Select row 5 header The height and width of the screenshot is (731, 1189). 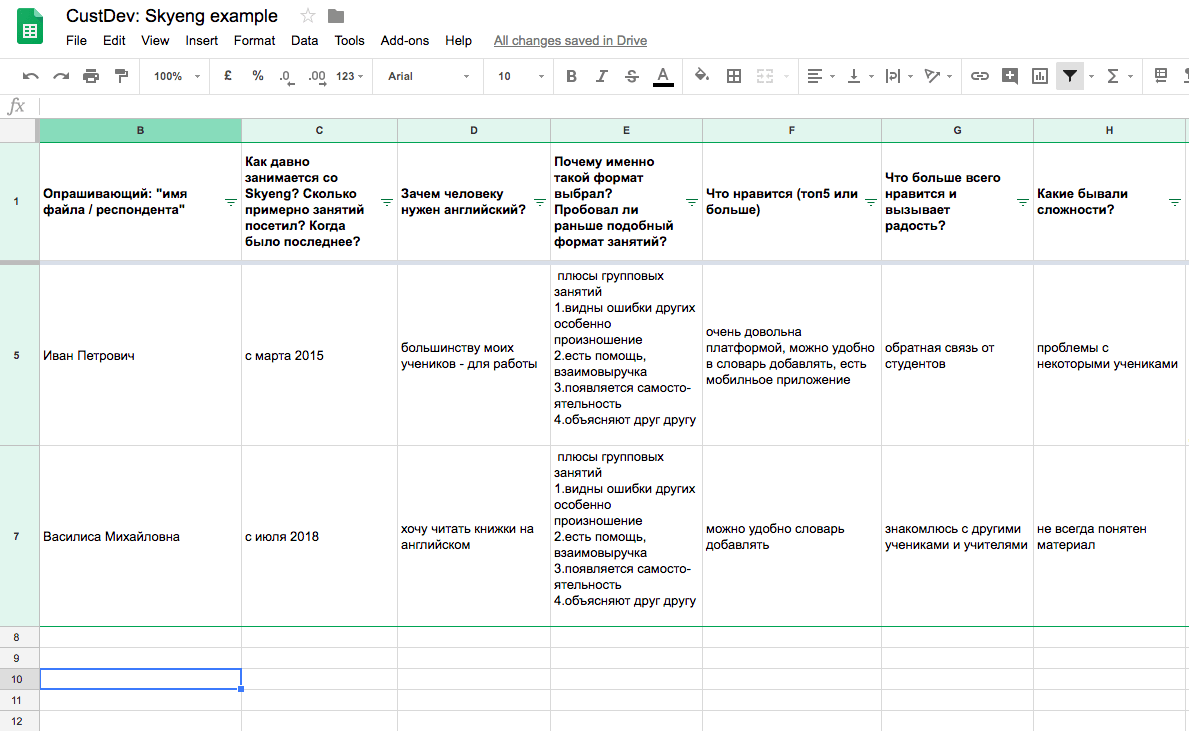coord(17,355)
